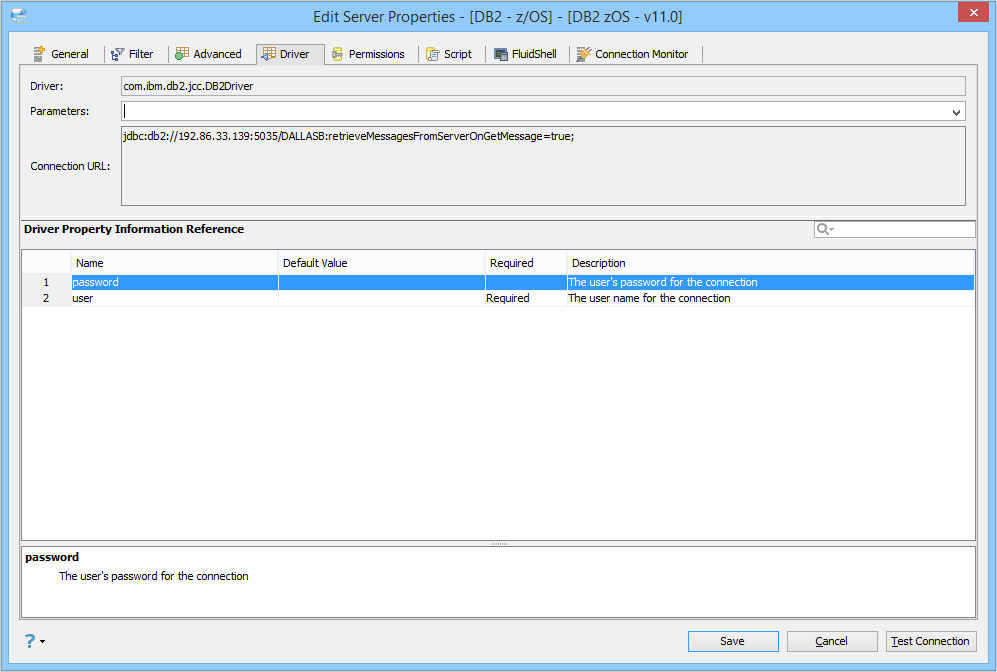Viewport: 997px width, 672px height.
Task: Click the 'Required' cell in the user row
Action: coord(526,298)
